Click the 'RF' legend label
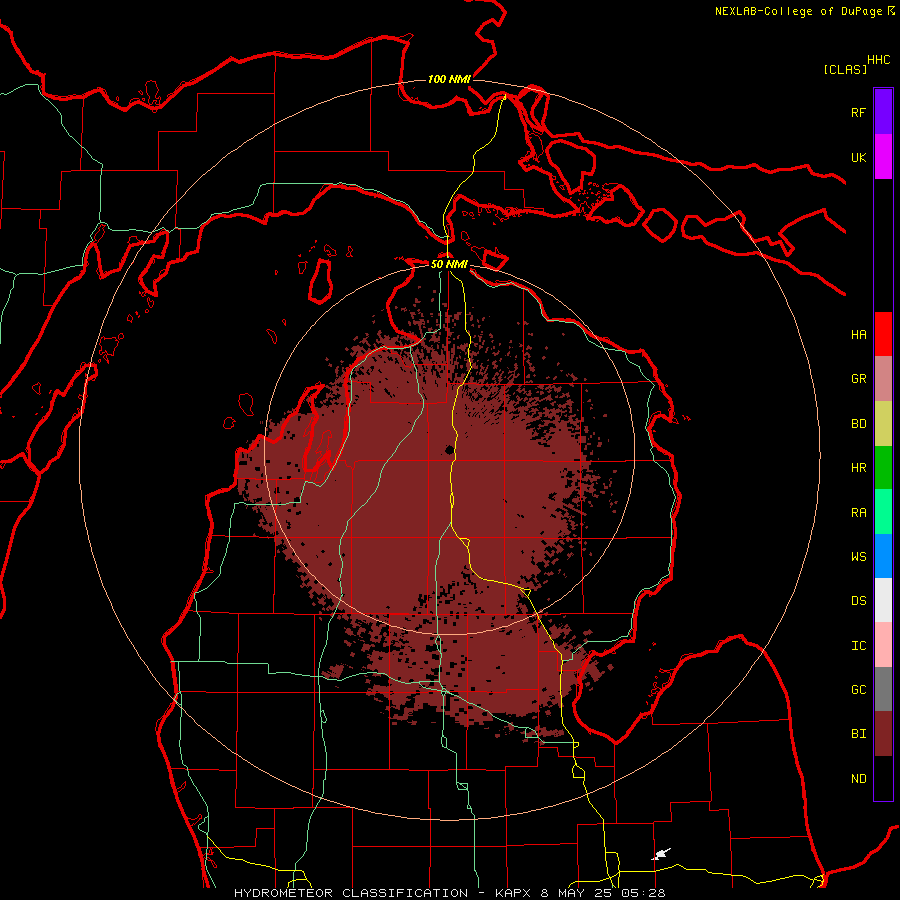This screenshot has height=900, width=900. point(858,112)
